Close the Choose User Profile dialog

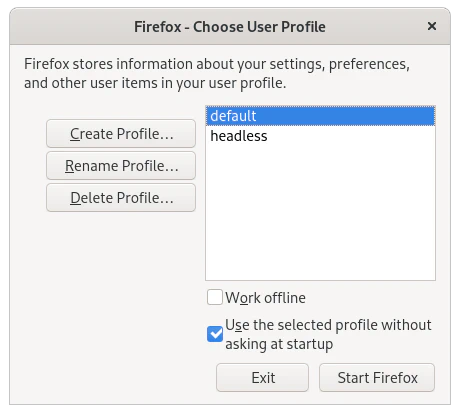coord(432,26)
